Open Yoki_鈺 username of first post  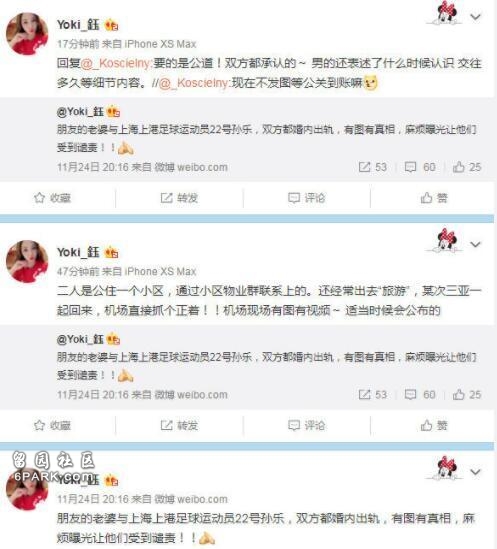(78, 25)
